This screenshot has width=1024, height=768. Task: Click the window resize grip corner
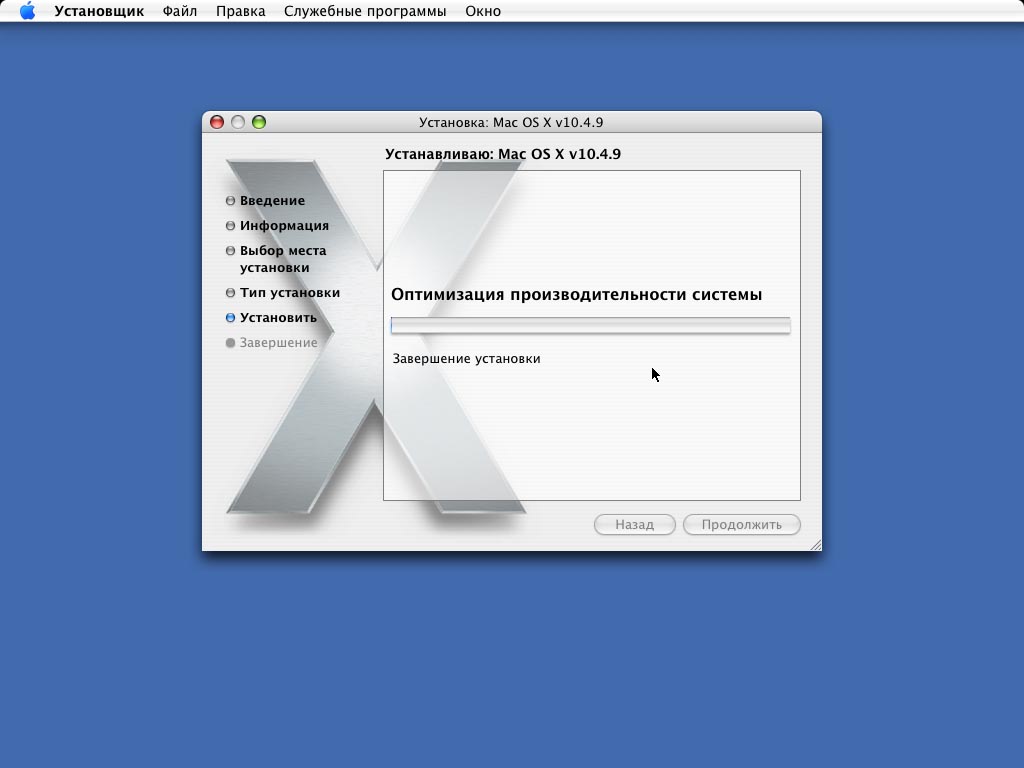816,545
